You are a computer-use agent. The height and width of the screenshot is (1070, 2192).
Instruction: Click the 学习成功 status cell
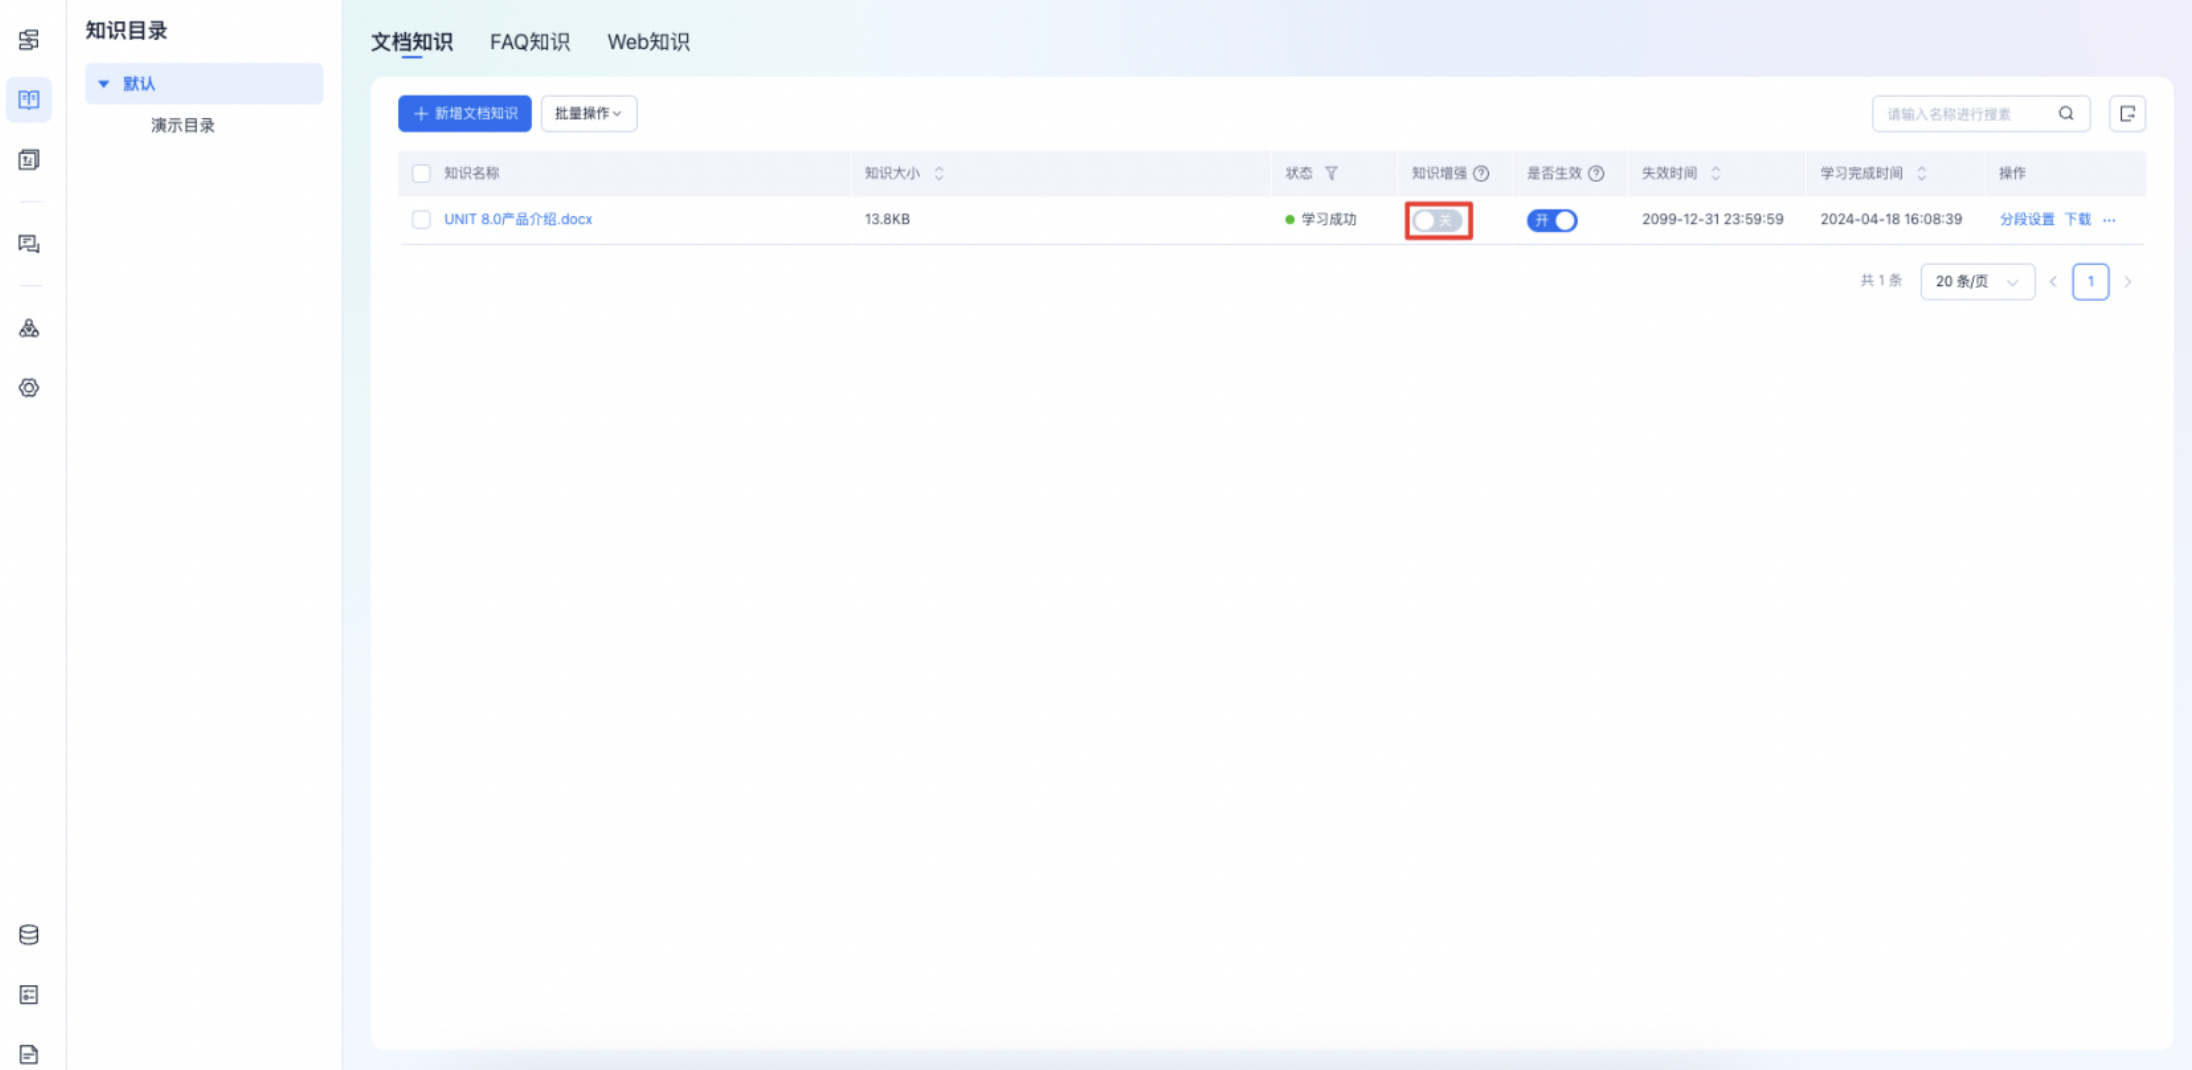click(x=1321, y=220)
